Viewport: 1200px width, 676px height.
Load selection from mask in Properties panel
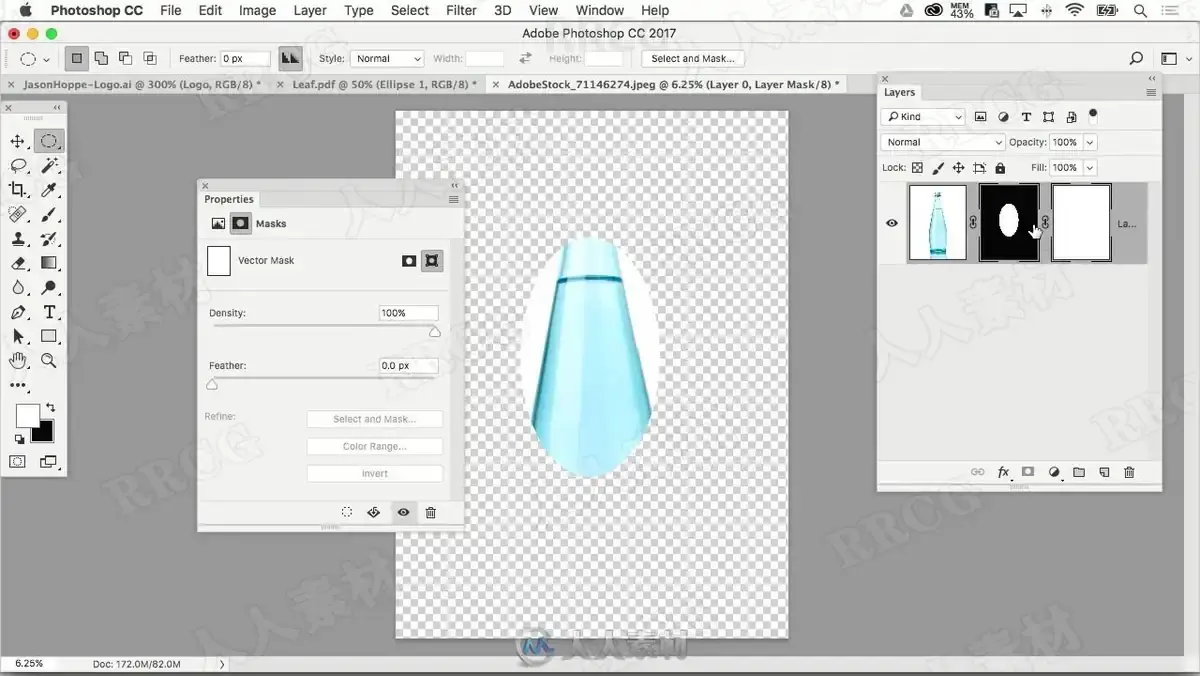tap(346, 512)
